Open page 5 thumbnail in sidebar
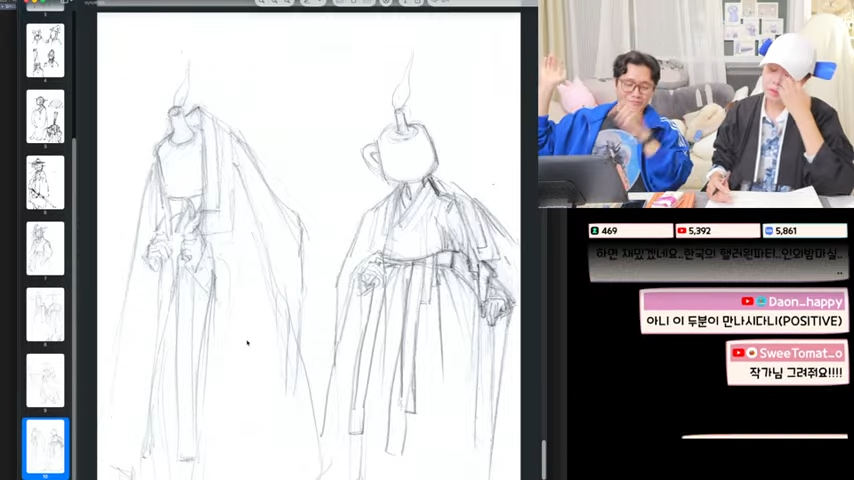Image resolution: width=854 pixels, height=480 pixels. [45, 116]
